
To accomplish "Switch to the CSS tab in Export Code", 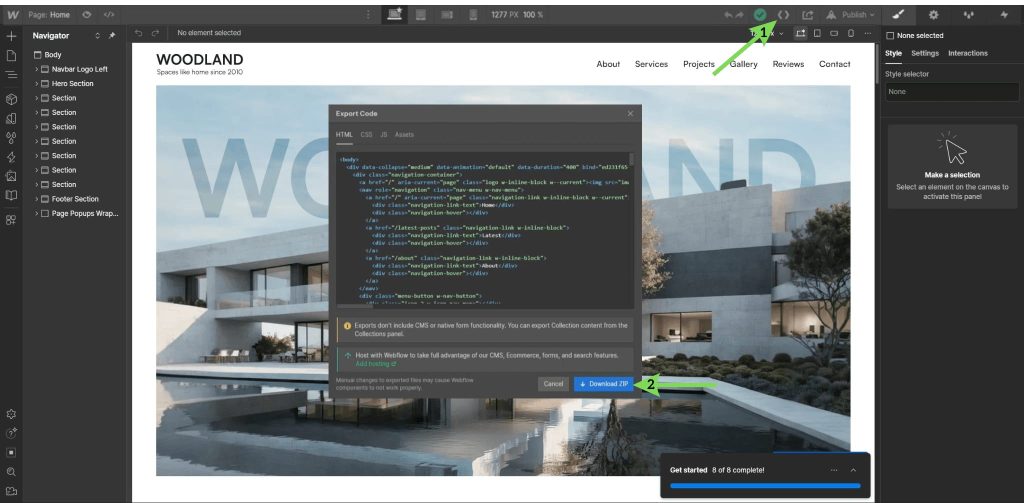I will (x=366, y=135).
